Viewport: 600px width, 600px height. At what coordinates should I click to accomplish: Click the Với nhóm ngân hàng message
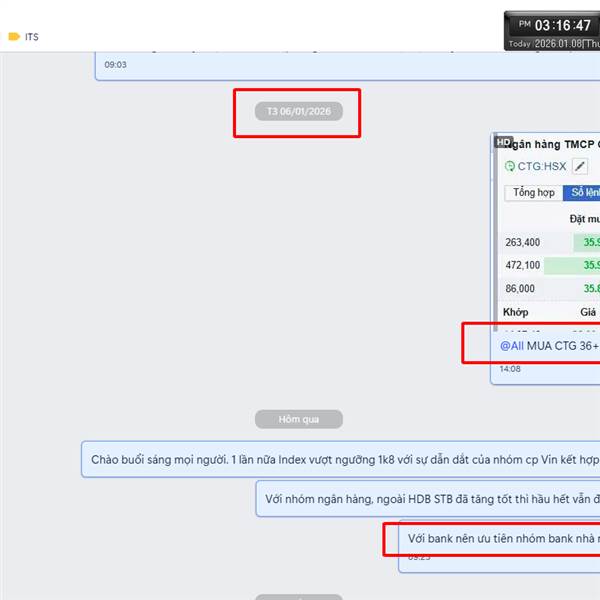coord(428,499)
